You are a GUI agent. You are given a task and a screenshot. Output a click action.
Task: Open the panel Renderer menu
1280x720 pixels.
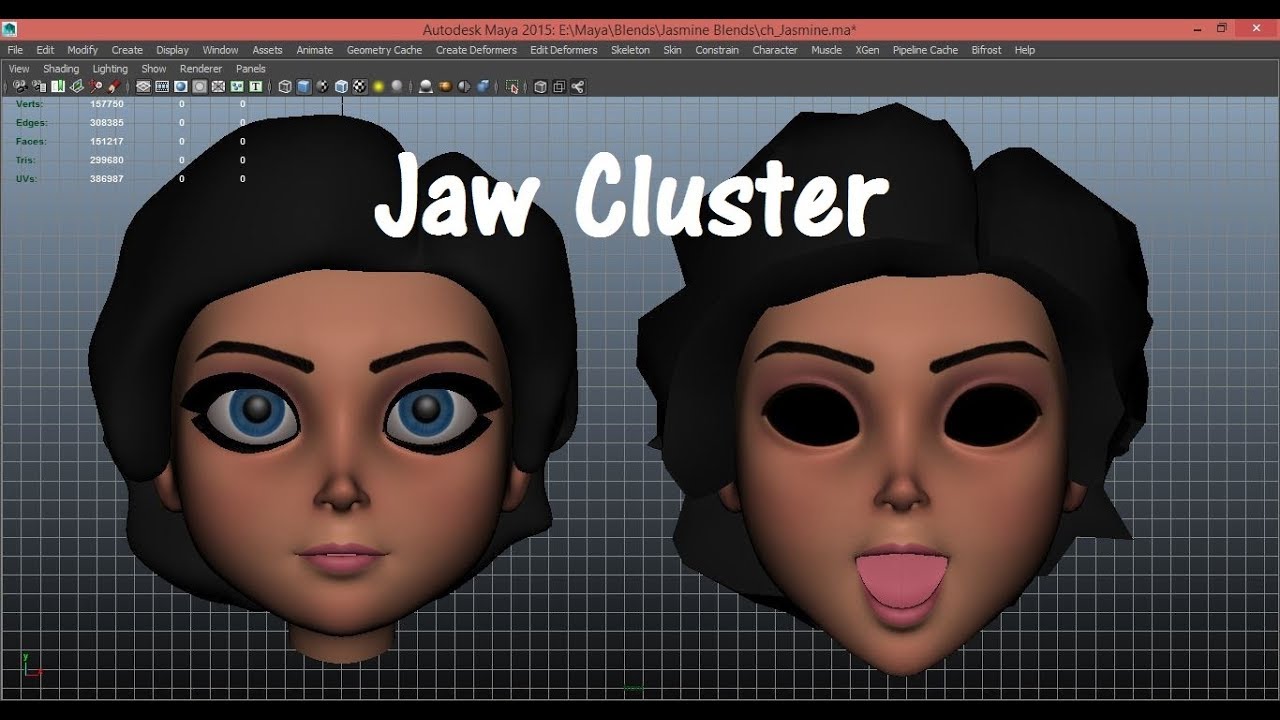click(x=201, y=69)
